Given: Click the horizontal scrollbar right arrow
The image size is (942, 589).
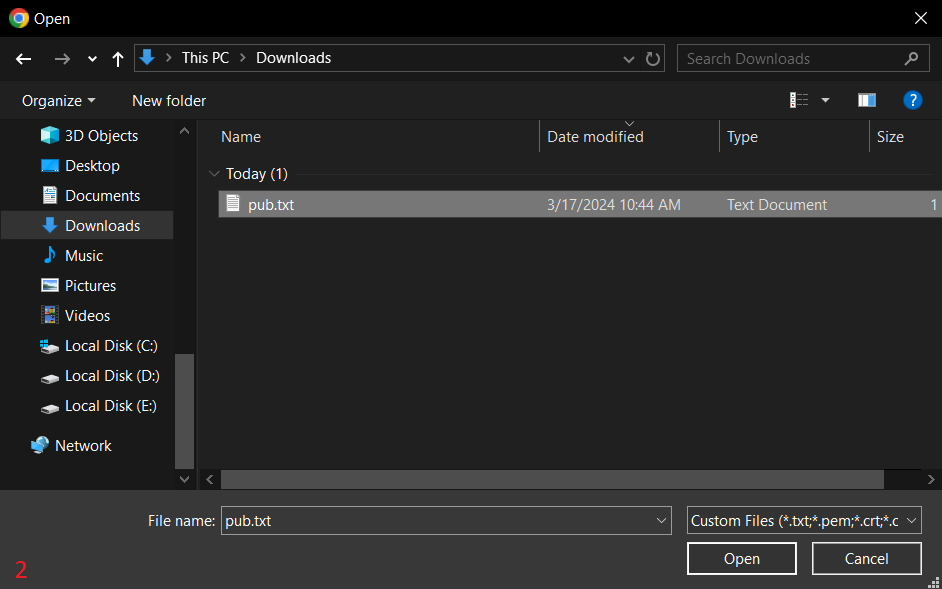Looking at the screenshot, I should coord(931,480).
